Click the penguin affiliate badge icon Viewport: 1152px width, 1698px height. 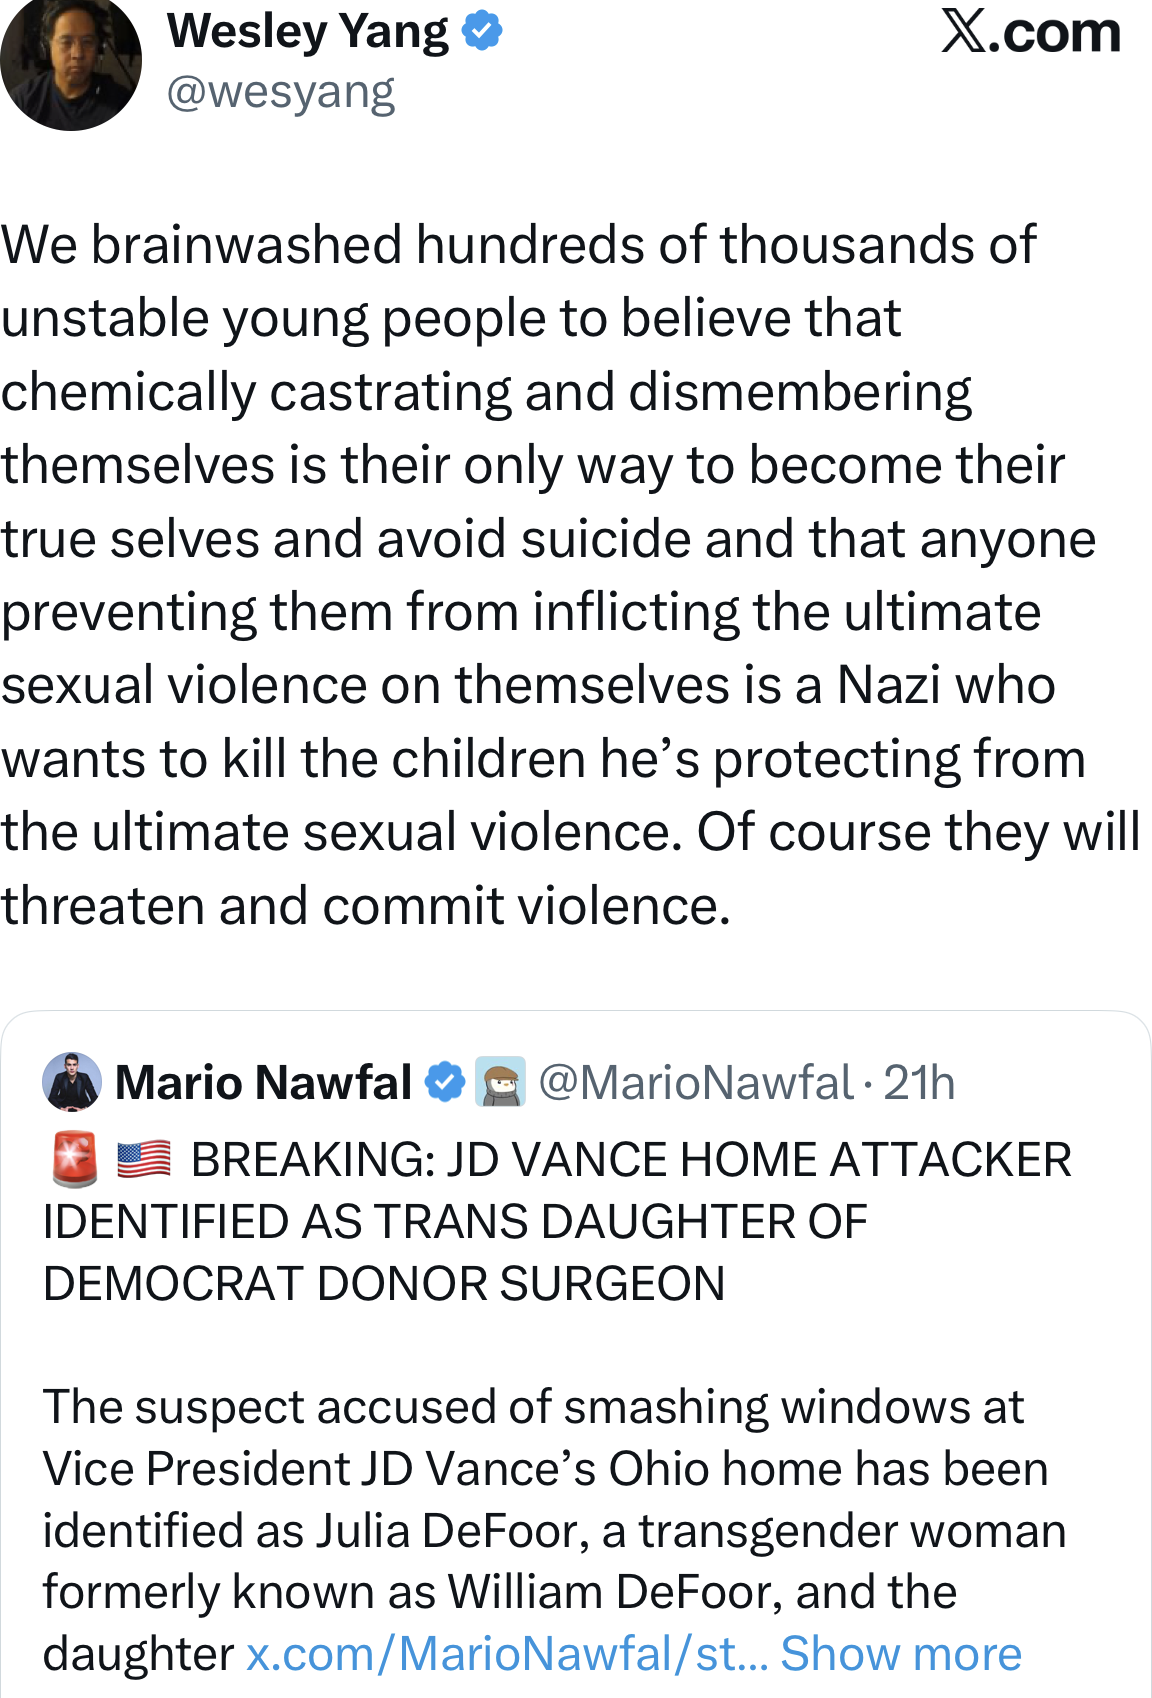pyautogui.click(x=500, y=1082)
